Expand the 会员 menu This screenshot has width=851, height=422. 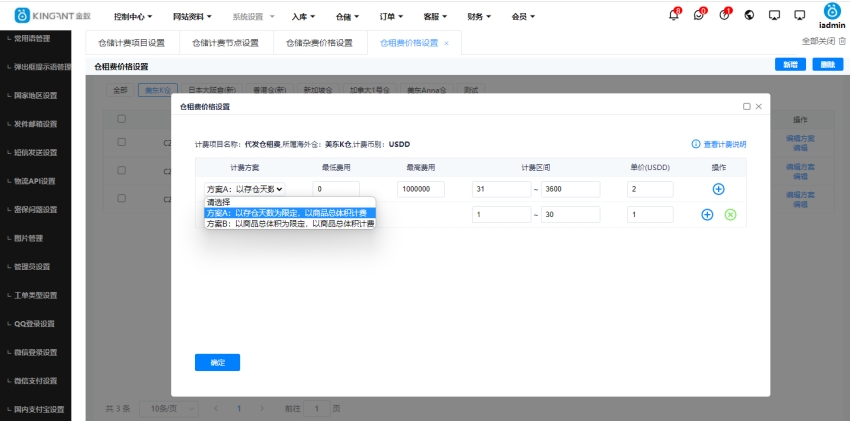point(523,17)
